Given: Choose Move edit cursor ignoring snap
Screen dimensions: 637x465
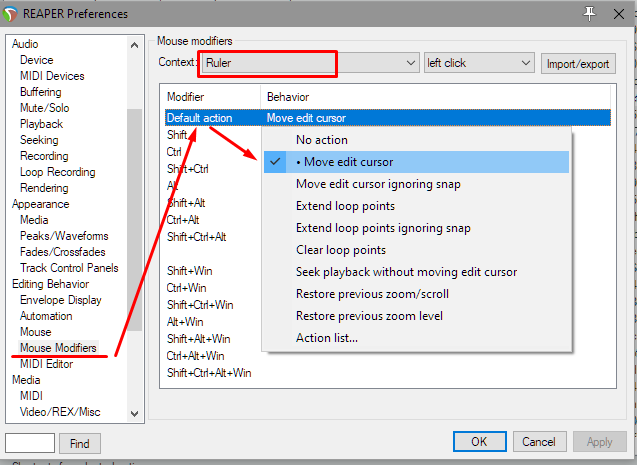Looking at the screenshot, I should pos(416,184).
